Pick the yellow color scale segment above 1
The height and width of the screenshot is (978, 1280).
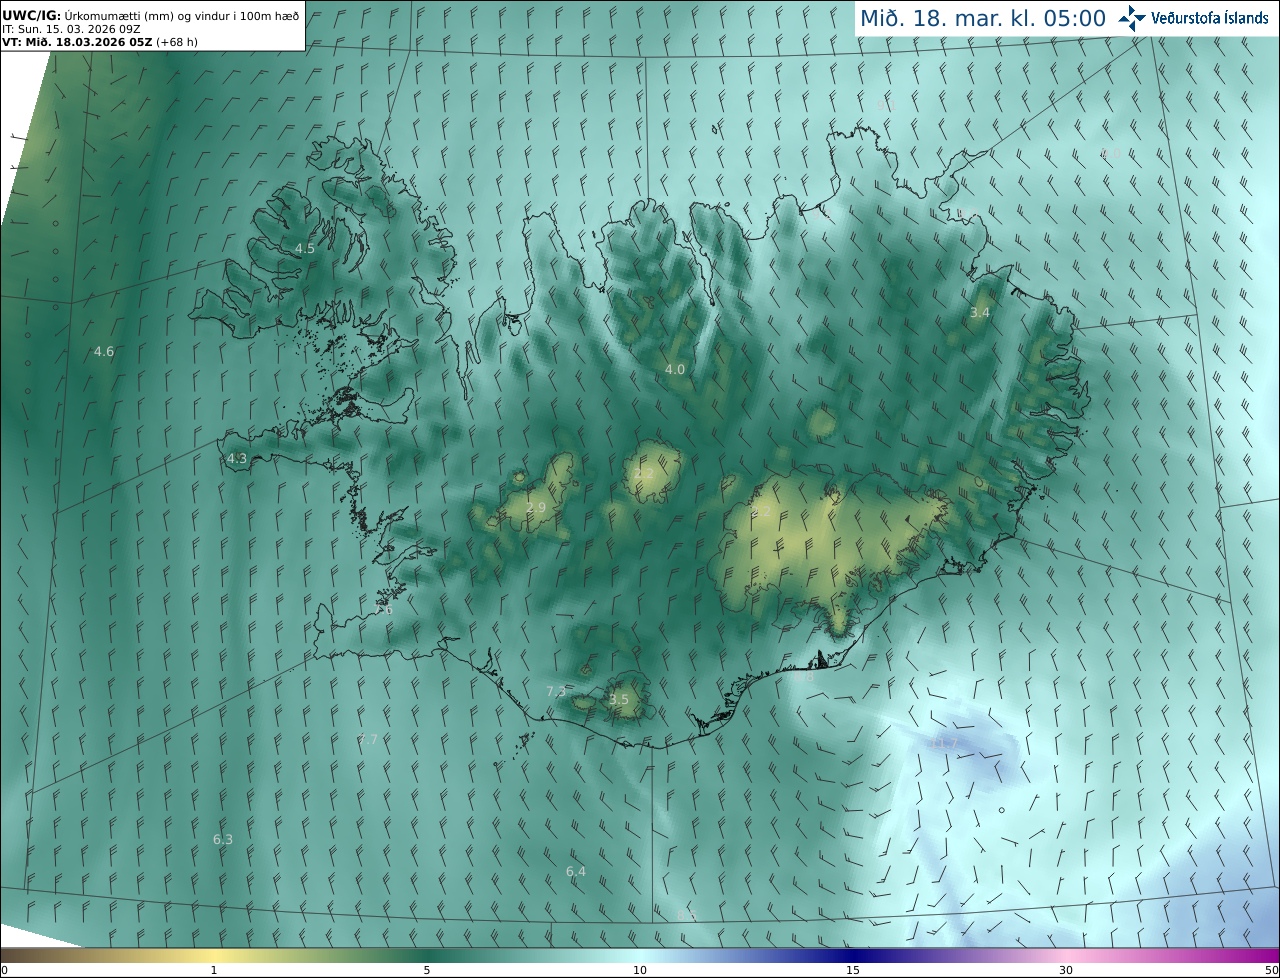point(214,956)
